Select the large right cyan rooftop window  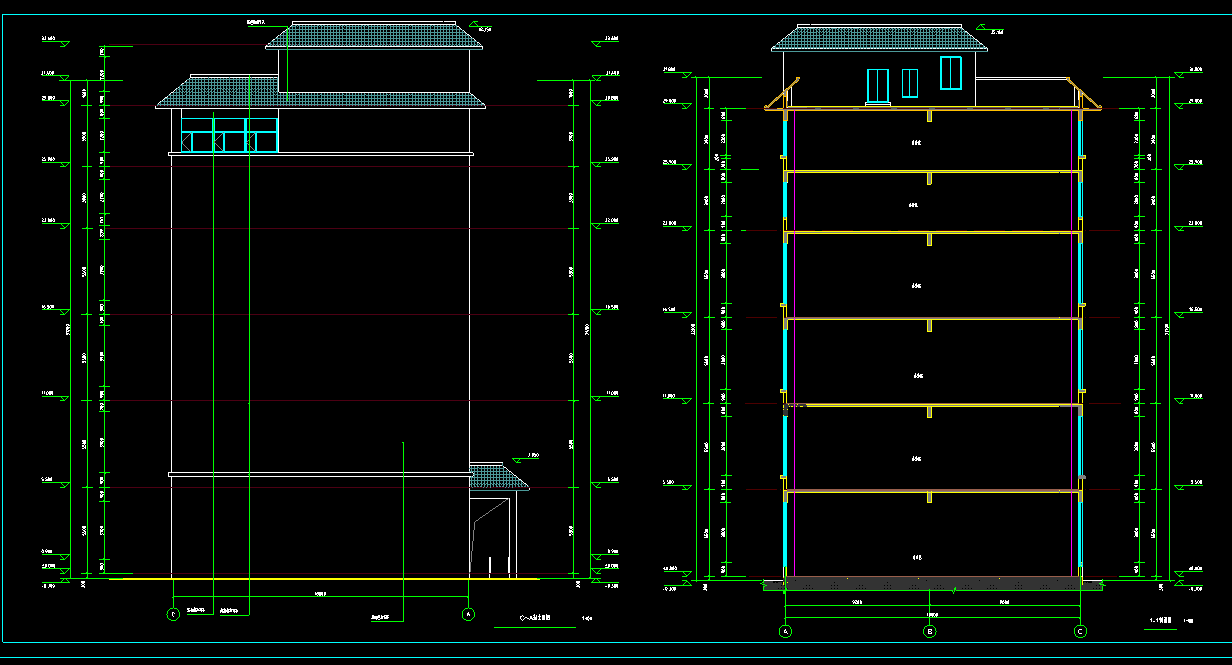tap(950, 74)
